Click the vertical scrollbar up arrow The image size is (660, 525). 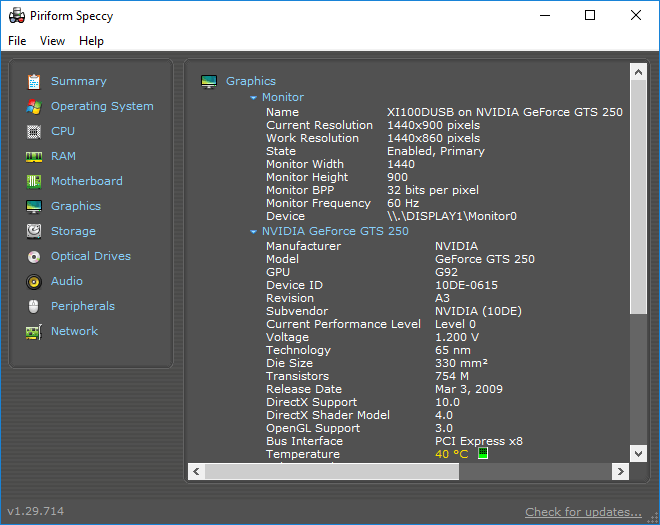click(x=638, y=72)
